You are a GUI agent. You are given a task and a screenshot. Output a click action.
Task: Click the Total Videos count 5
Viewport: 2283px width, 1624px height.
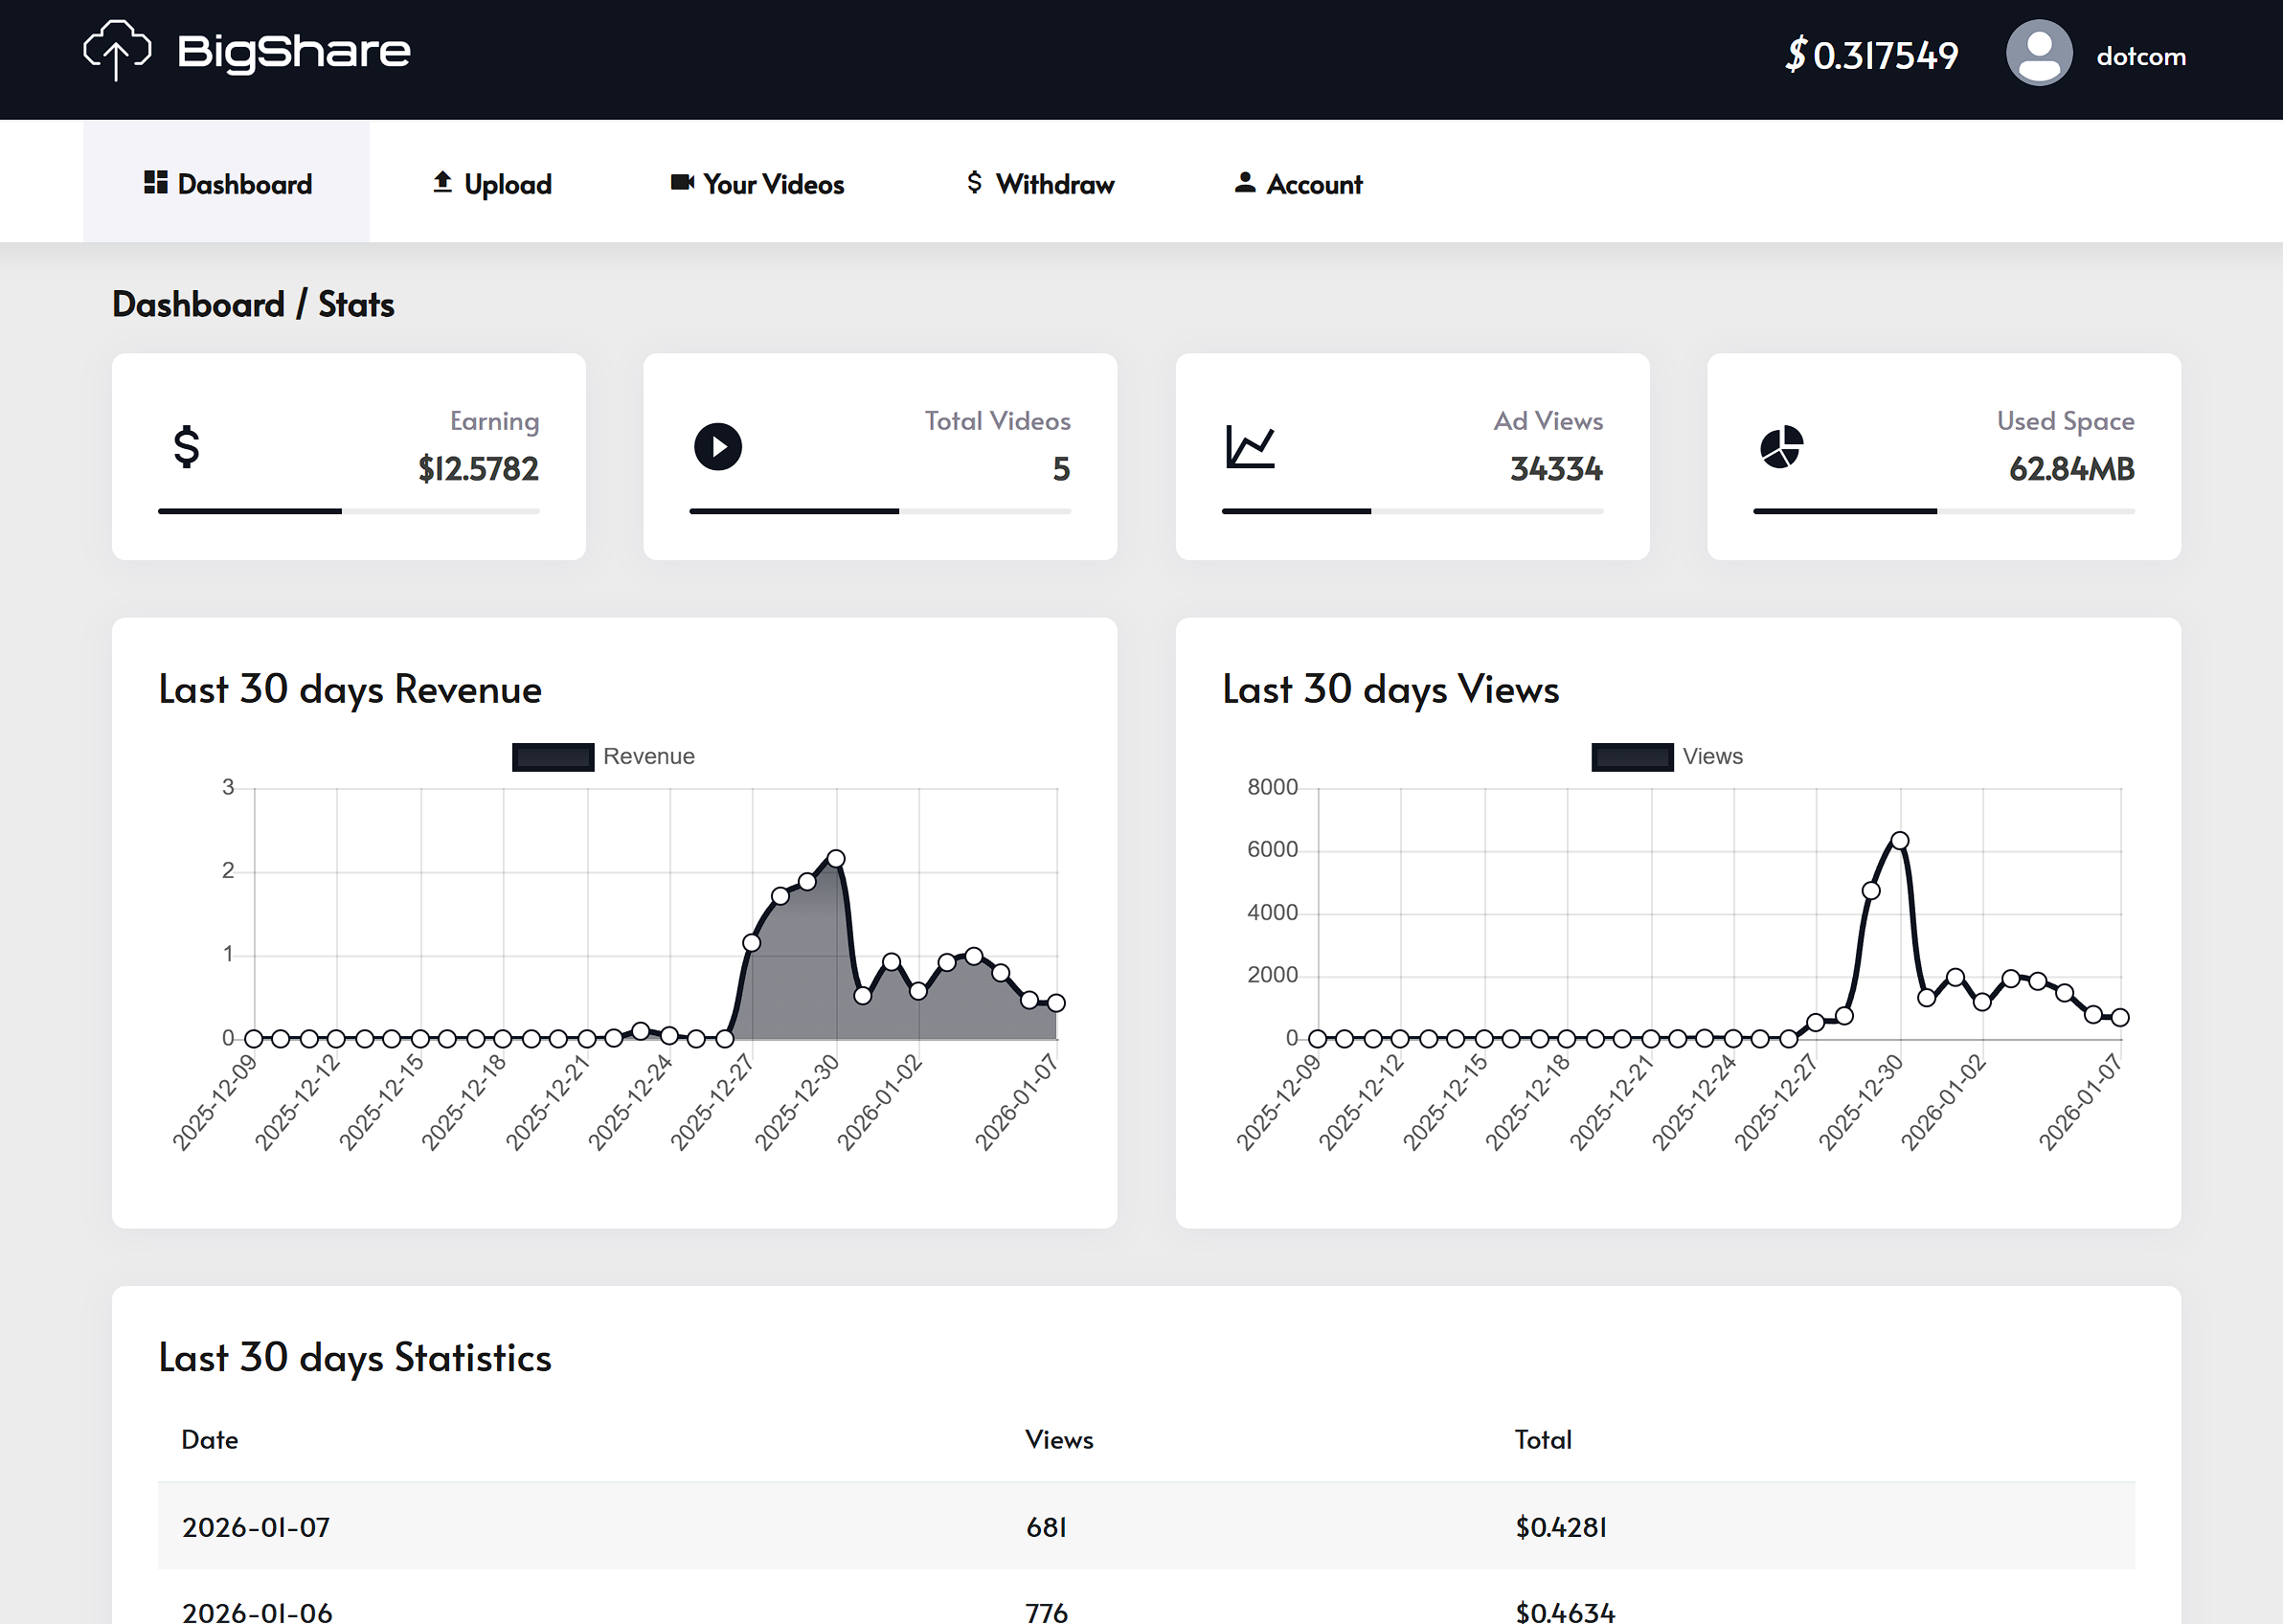[1061, 469]
